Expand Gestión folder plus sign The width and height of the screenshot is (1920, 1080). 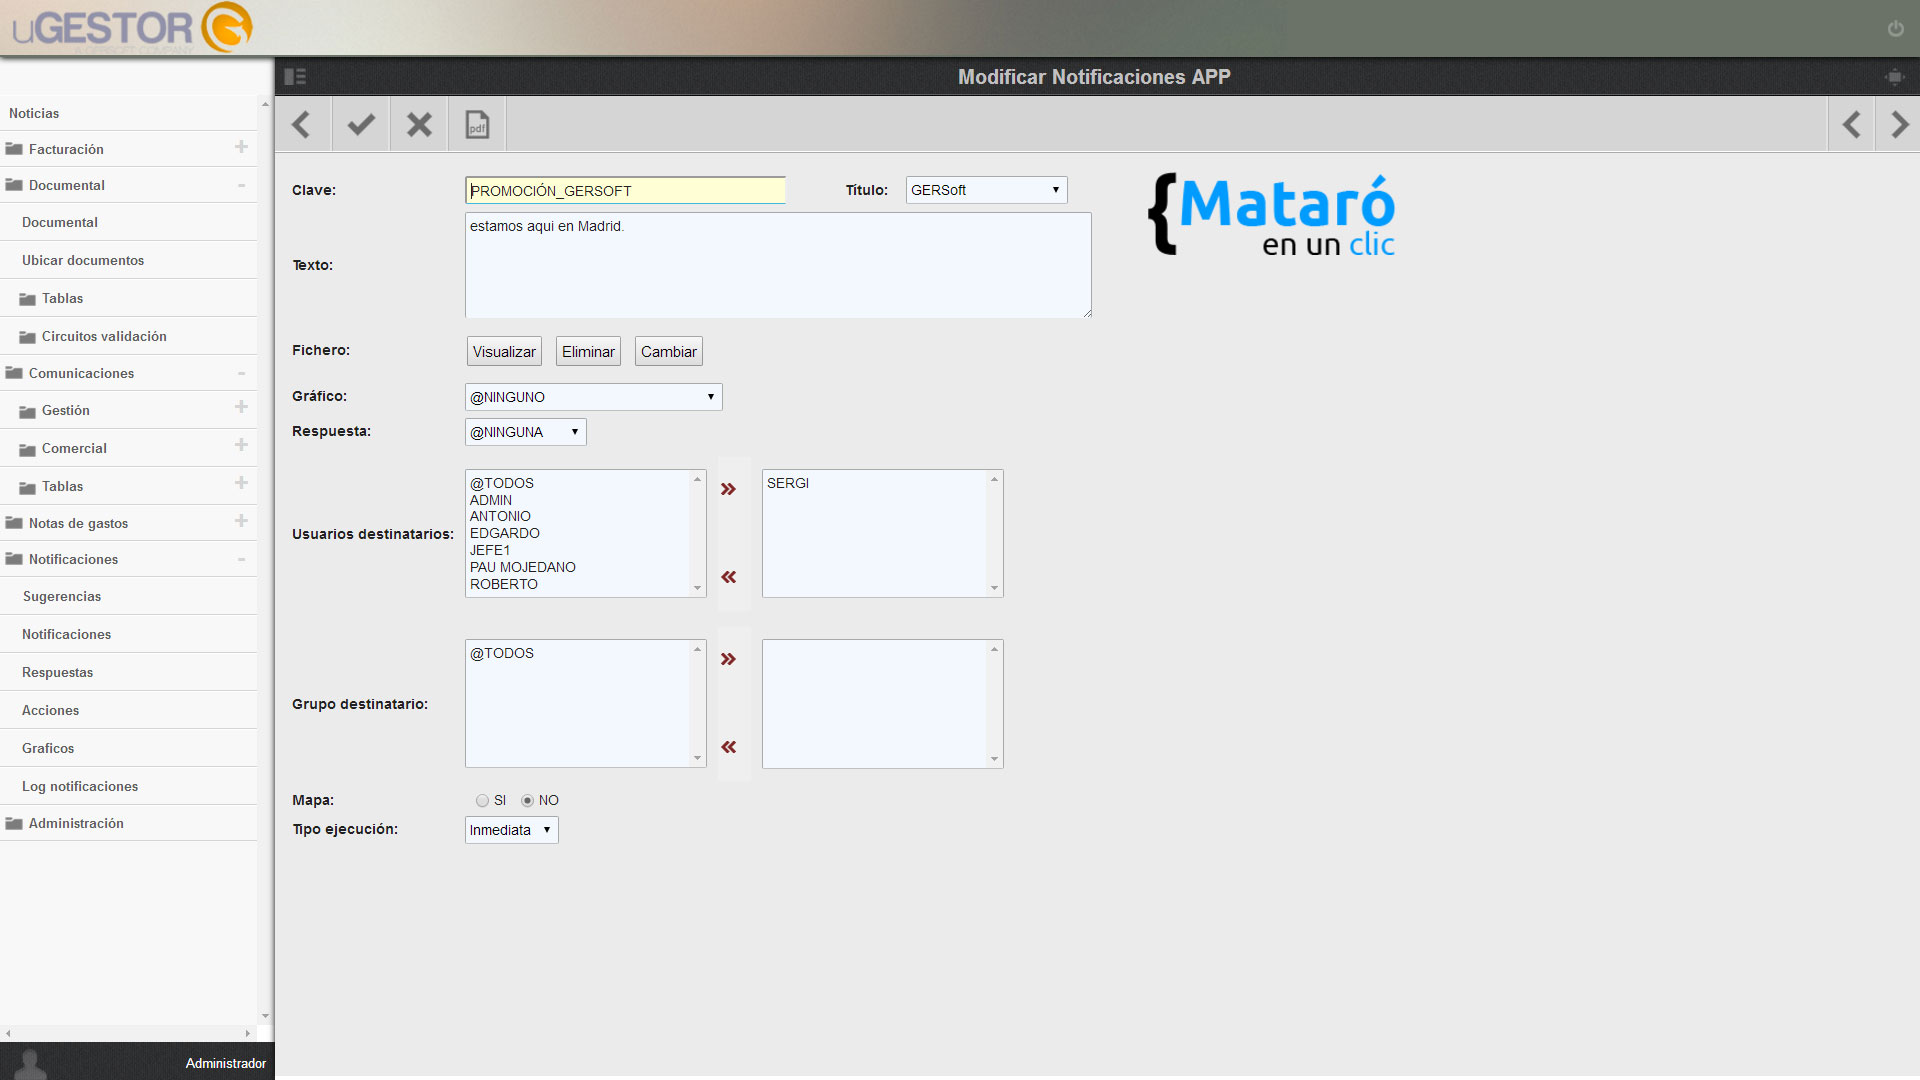[241, 407]
